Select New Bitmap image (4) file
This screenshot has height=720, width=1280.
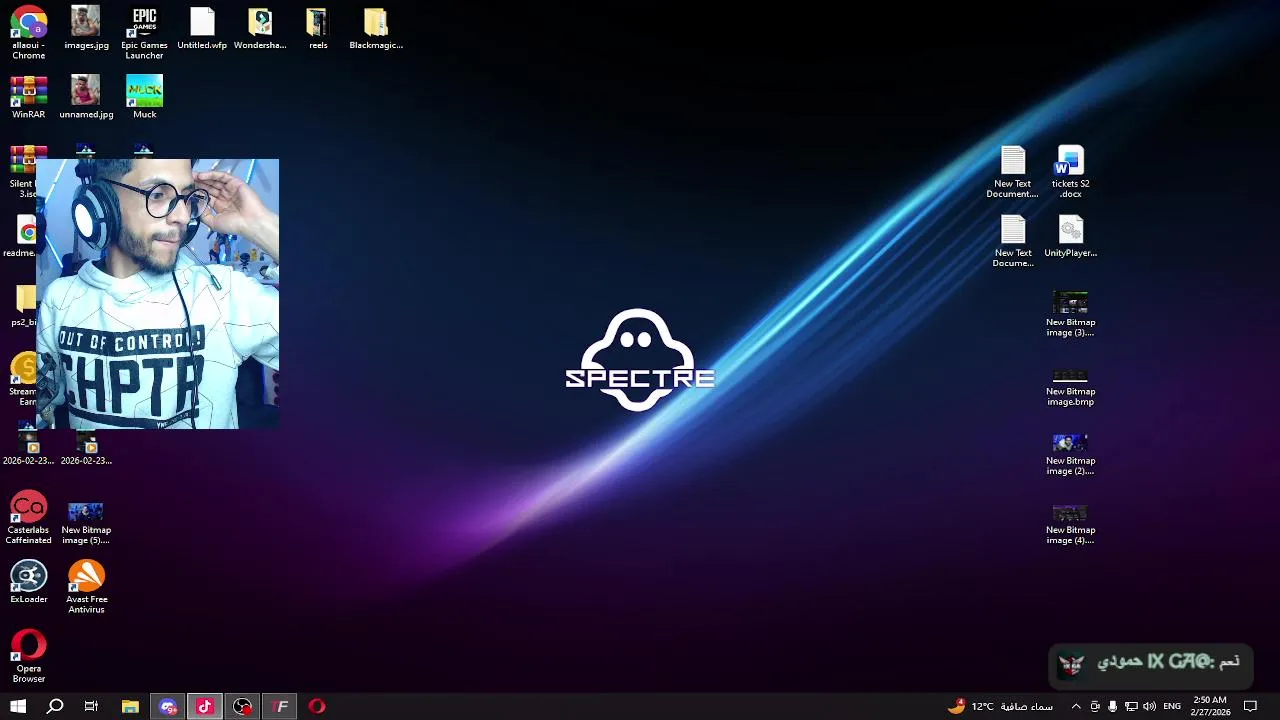tap(1070, 523)
